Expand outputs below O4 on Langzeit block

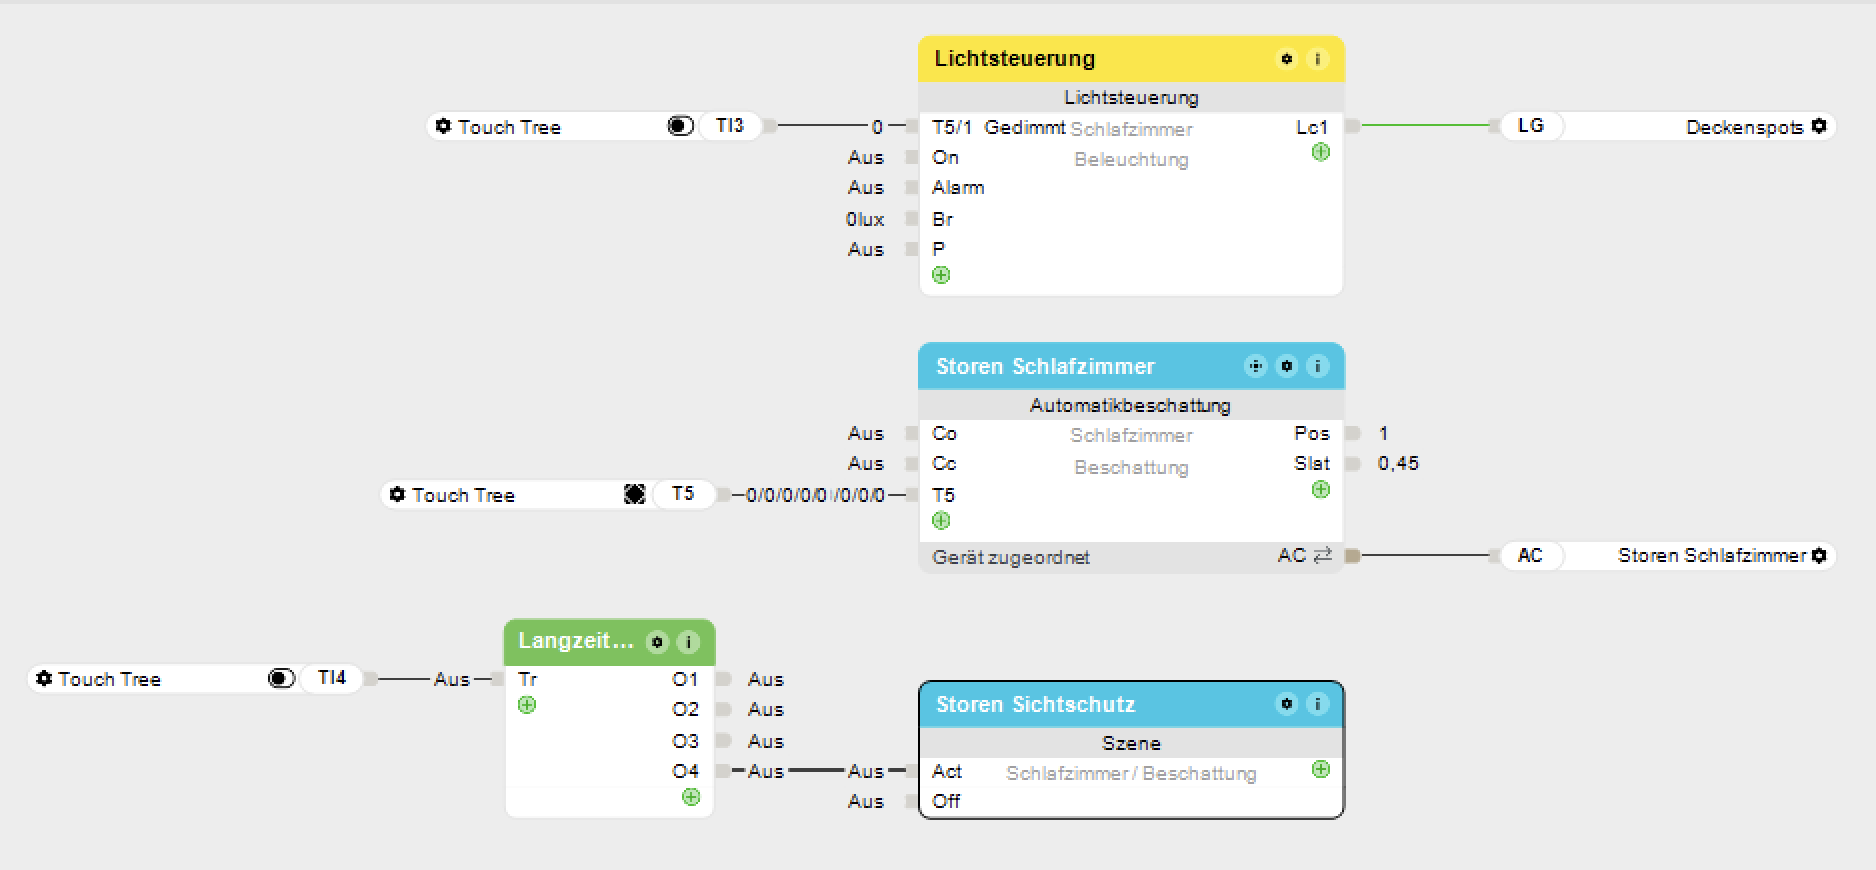691,797
